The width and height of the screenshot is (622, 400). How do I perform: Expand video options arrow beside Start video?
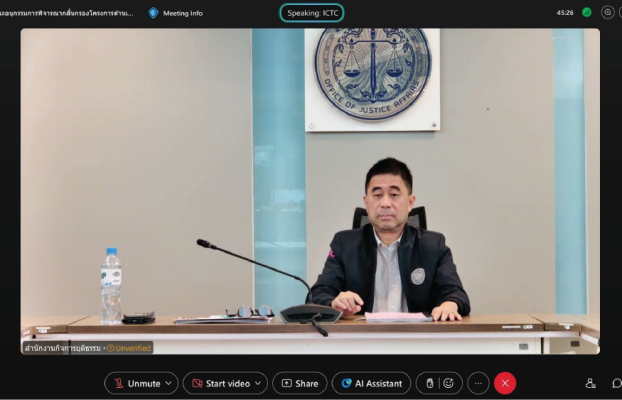[259, 383]
